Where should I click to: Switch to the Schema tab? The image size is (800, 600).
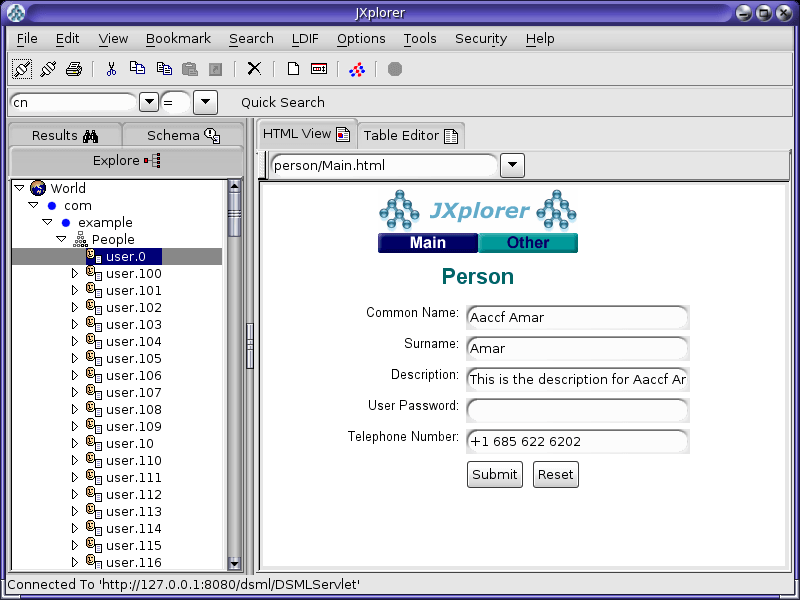[183, 136]
